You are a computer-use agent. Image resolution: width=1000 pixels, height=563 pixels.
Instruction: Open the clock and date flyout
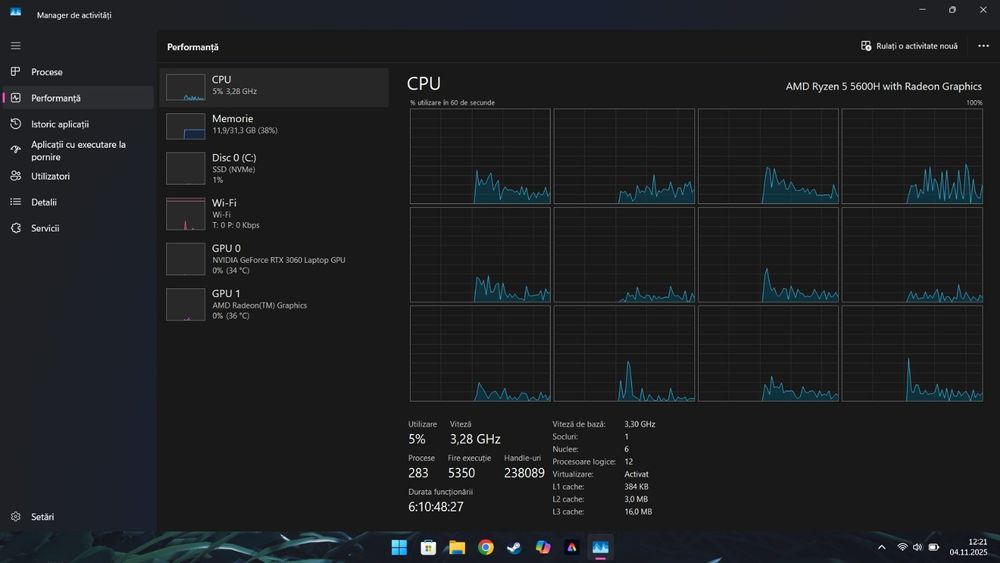pyautogui.click(x=968, y=547)
